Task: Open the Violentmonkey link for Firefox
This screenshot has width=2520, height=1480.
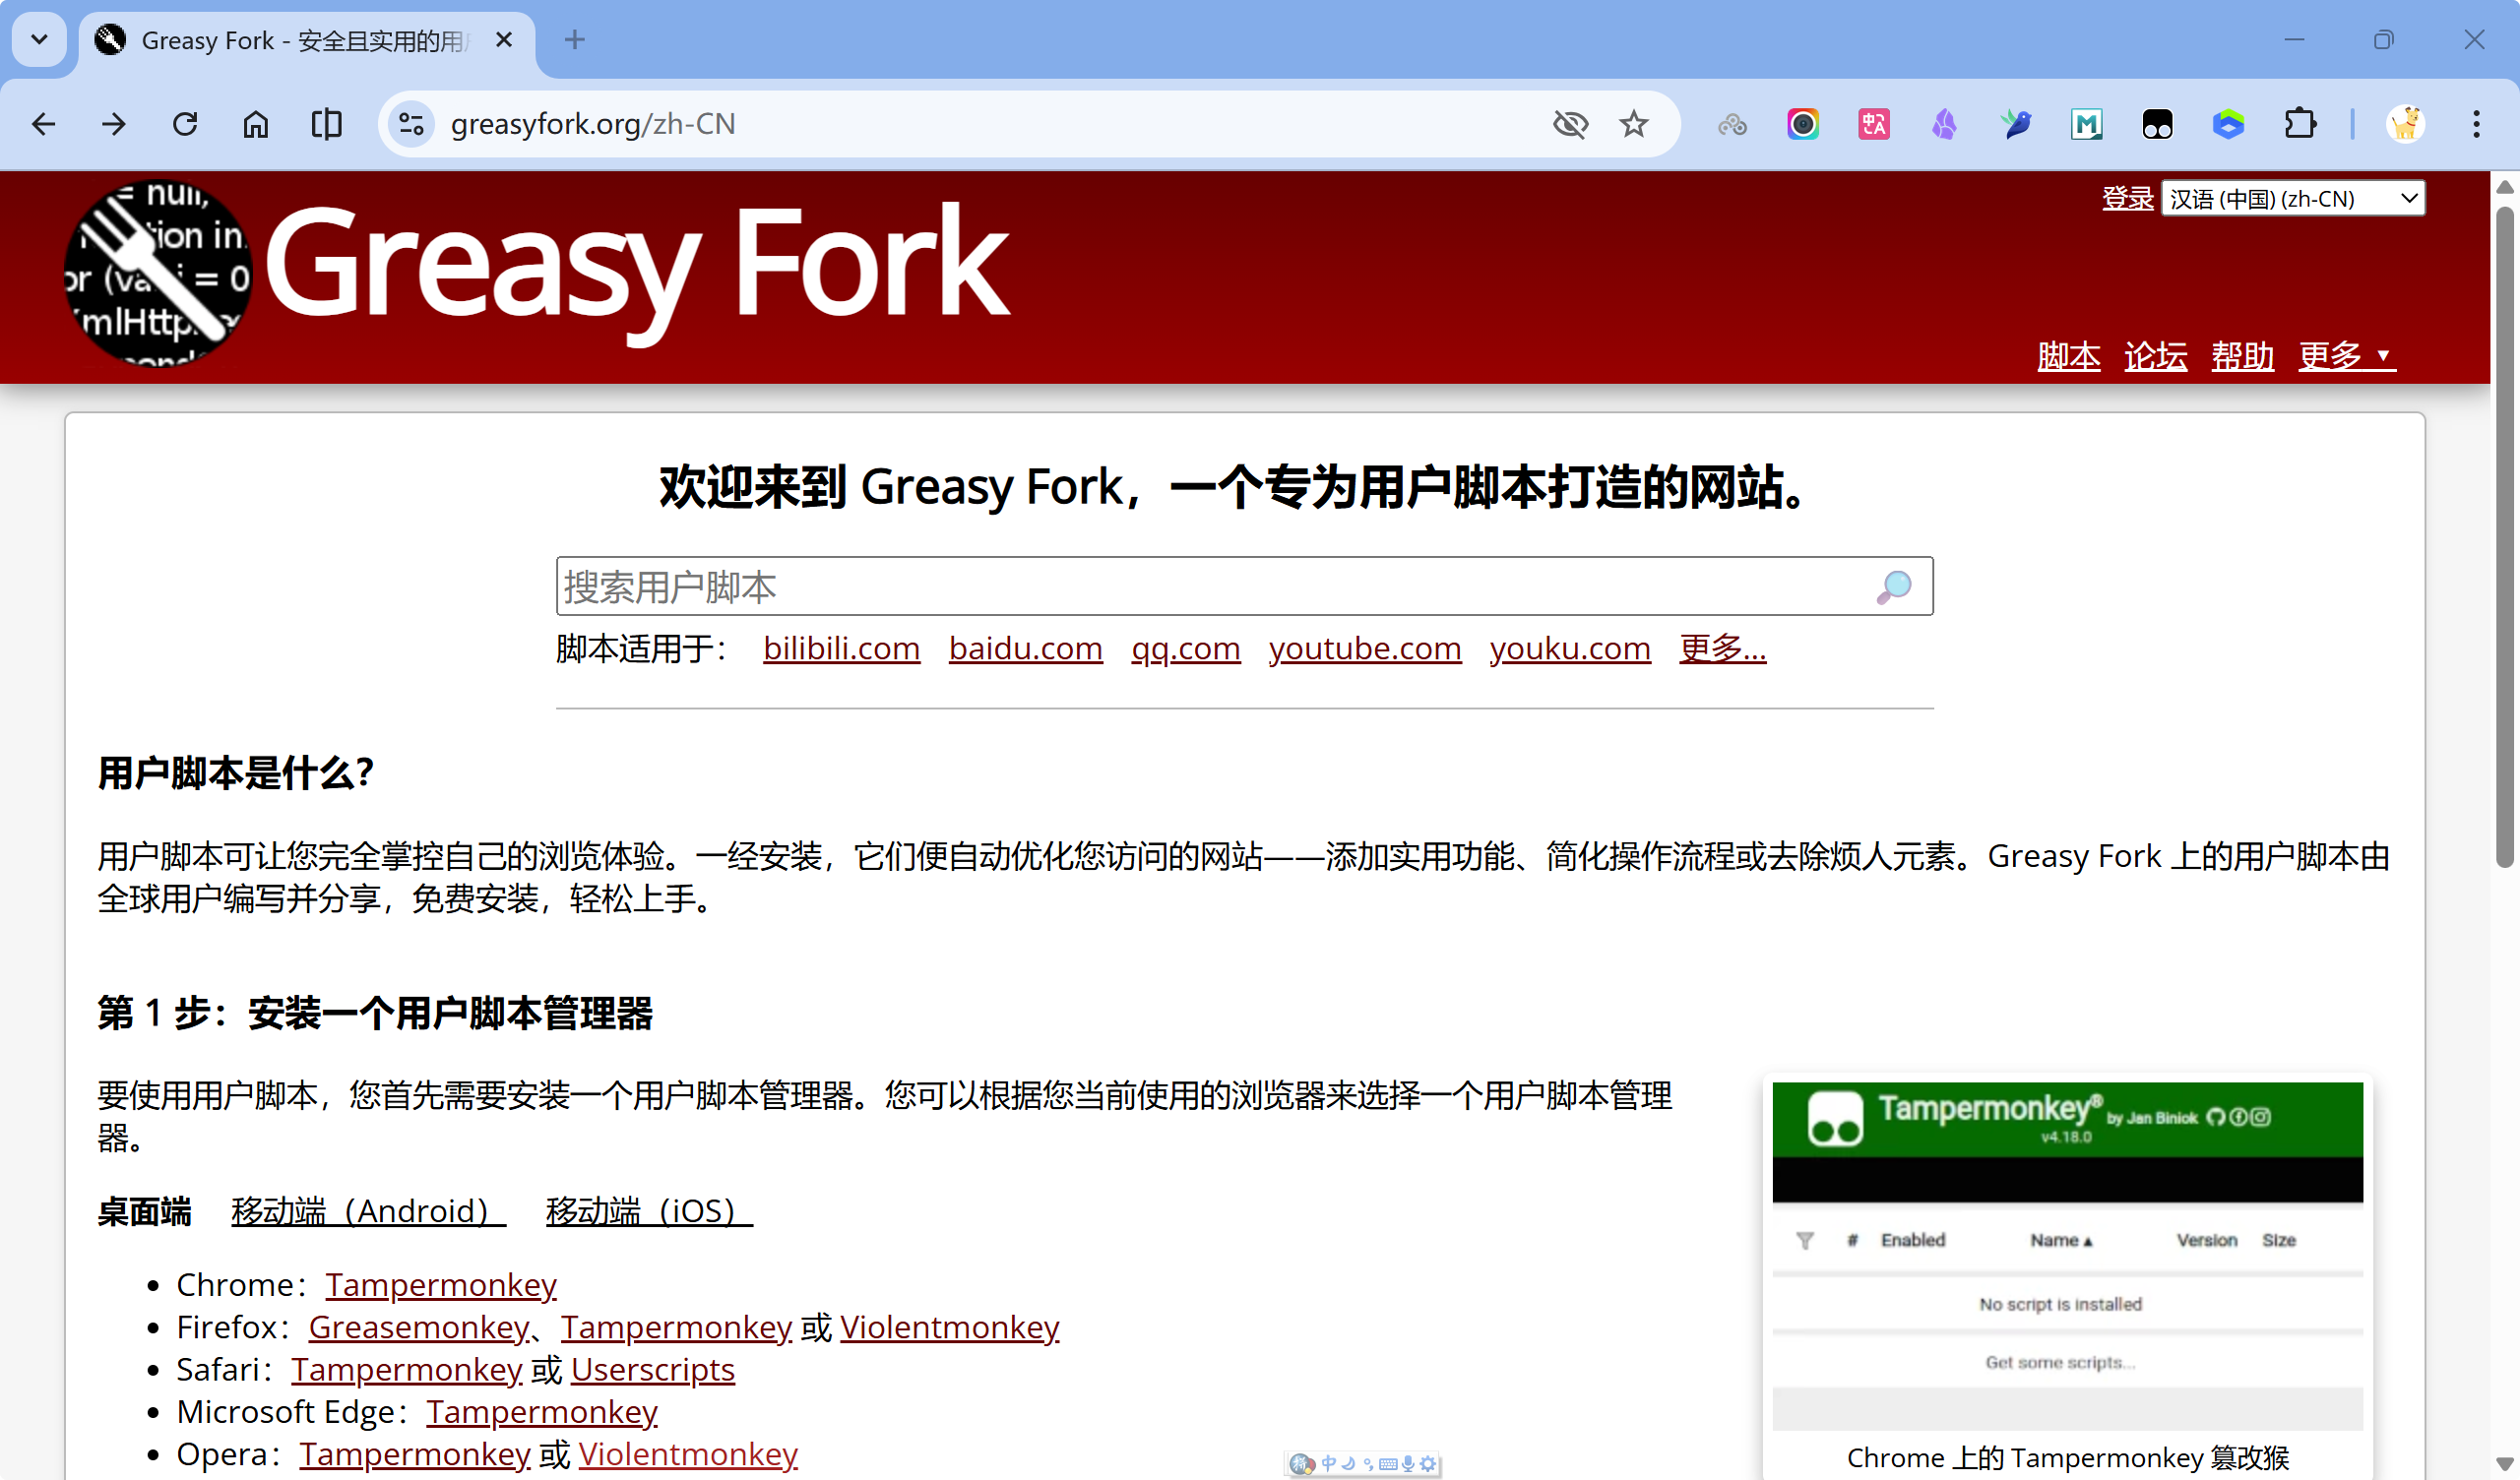Action: 949,1327
